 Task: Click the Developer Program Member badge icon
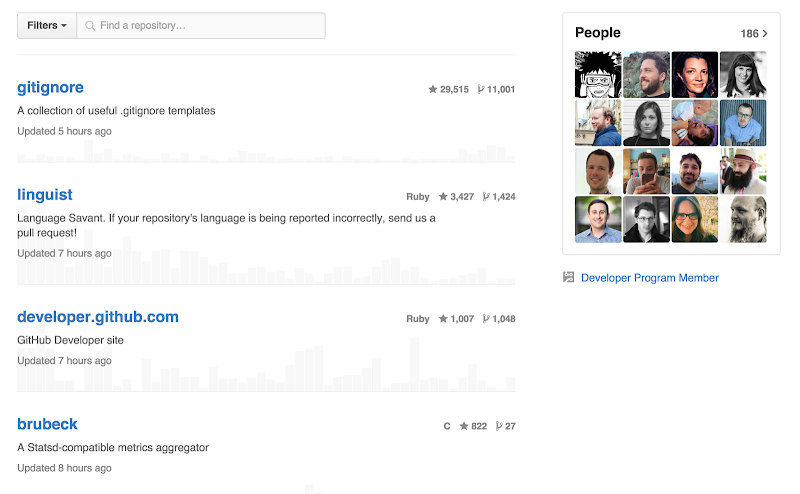pyautogui.click(x=568, y=277)
